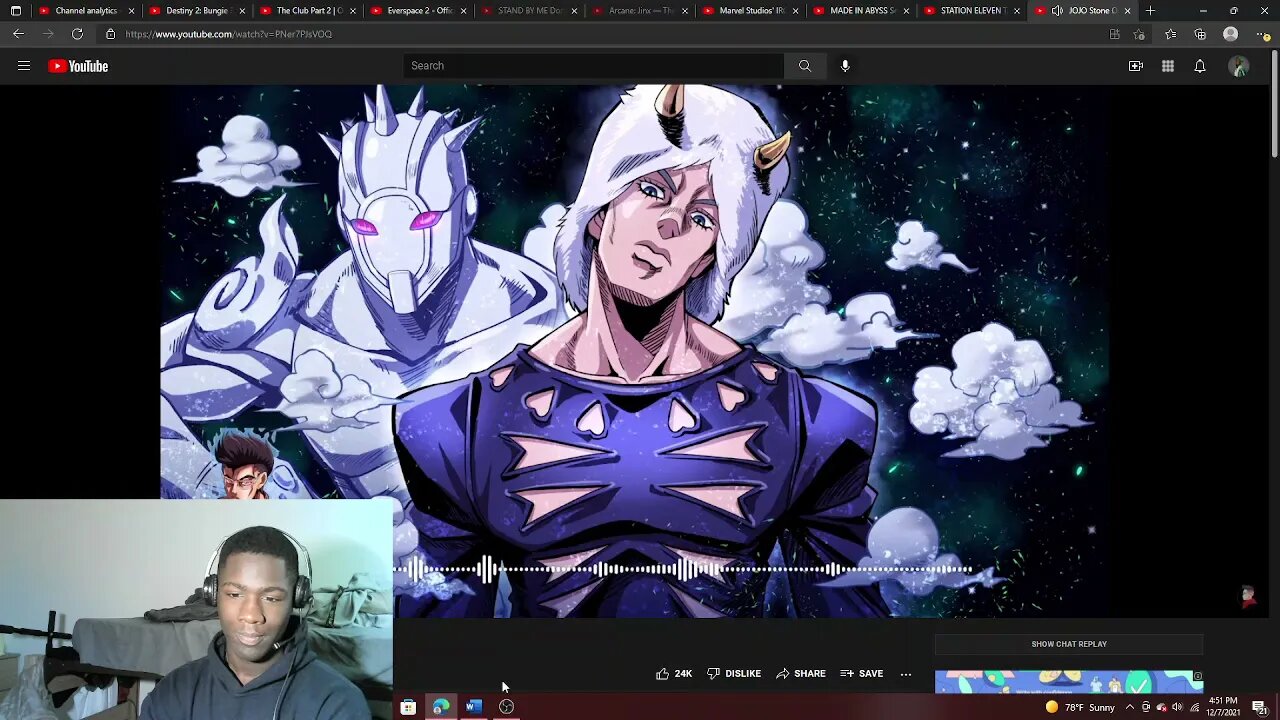Open the browser Favorites star icon
1280x720 pixels.
[x=1170, y=34]
